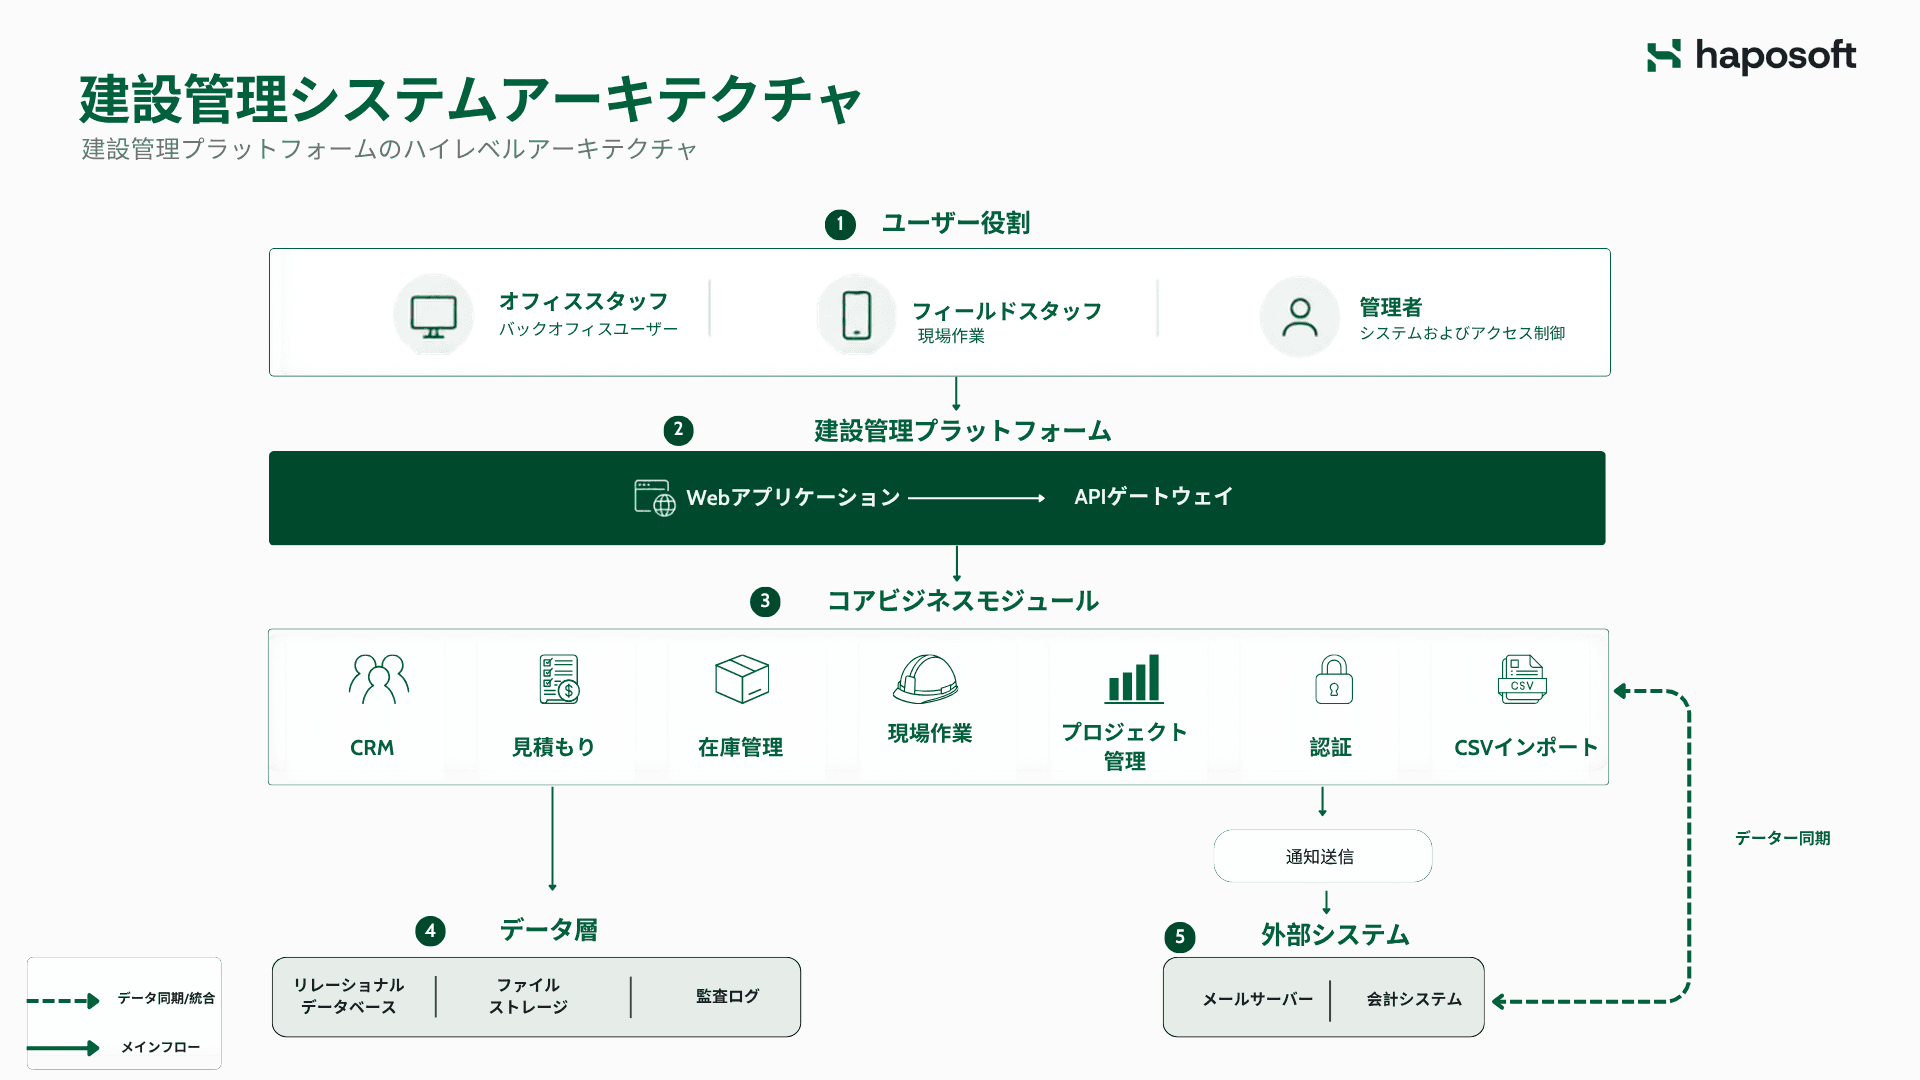
Task: Click the 見積もり module label
Action: [x=554, y=747]
